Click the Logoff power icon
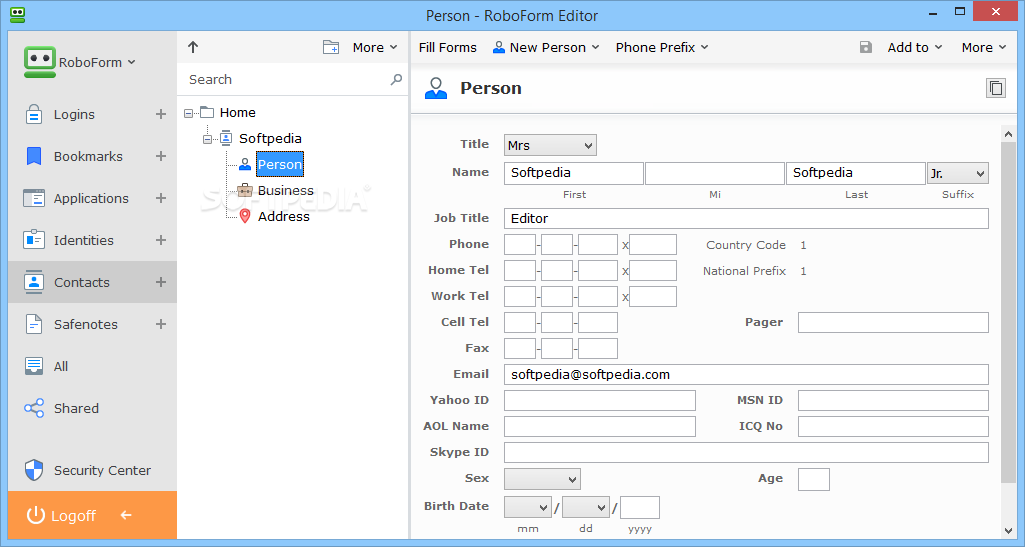This screenshot has height=547, width=1025. pyautogui.click(x=35, y=515)
